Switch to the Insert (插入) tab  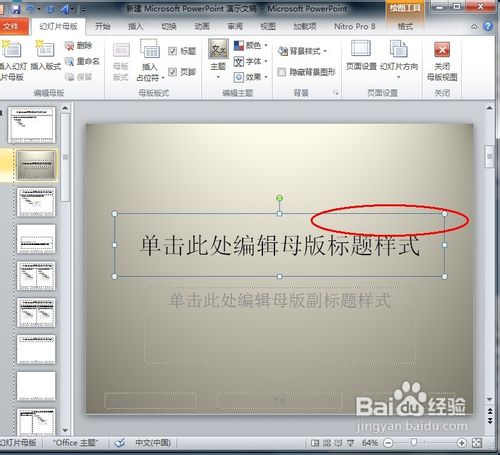click(x=135, y=26)
